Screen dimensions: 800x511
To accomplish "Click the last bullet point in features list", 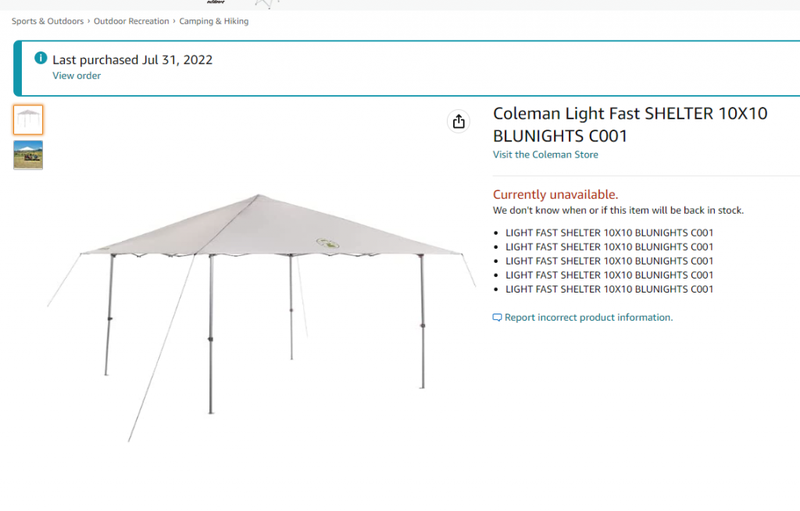I will pyautogui.click(x=609, y=289).
